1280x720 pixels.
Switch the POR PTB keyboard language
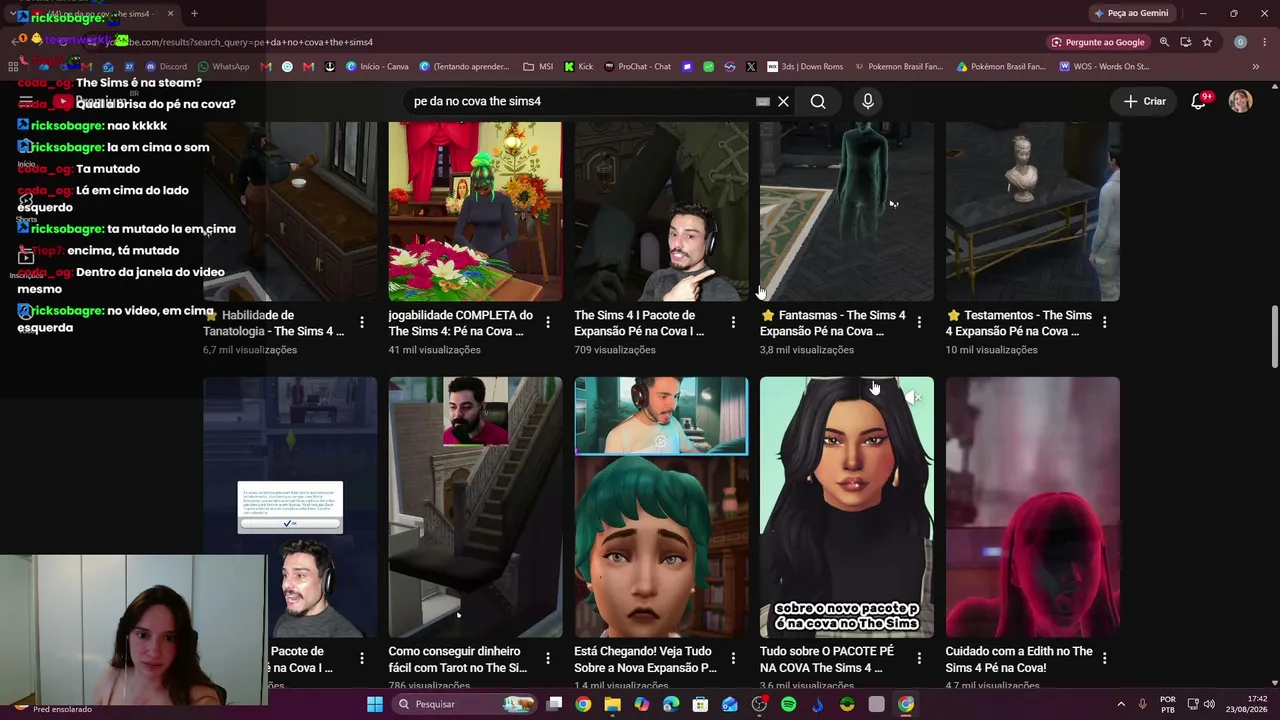tap(1167, 704)
